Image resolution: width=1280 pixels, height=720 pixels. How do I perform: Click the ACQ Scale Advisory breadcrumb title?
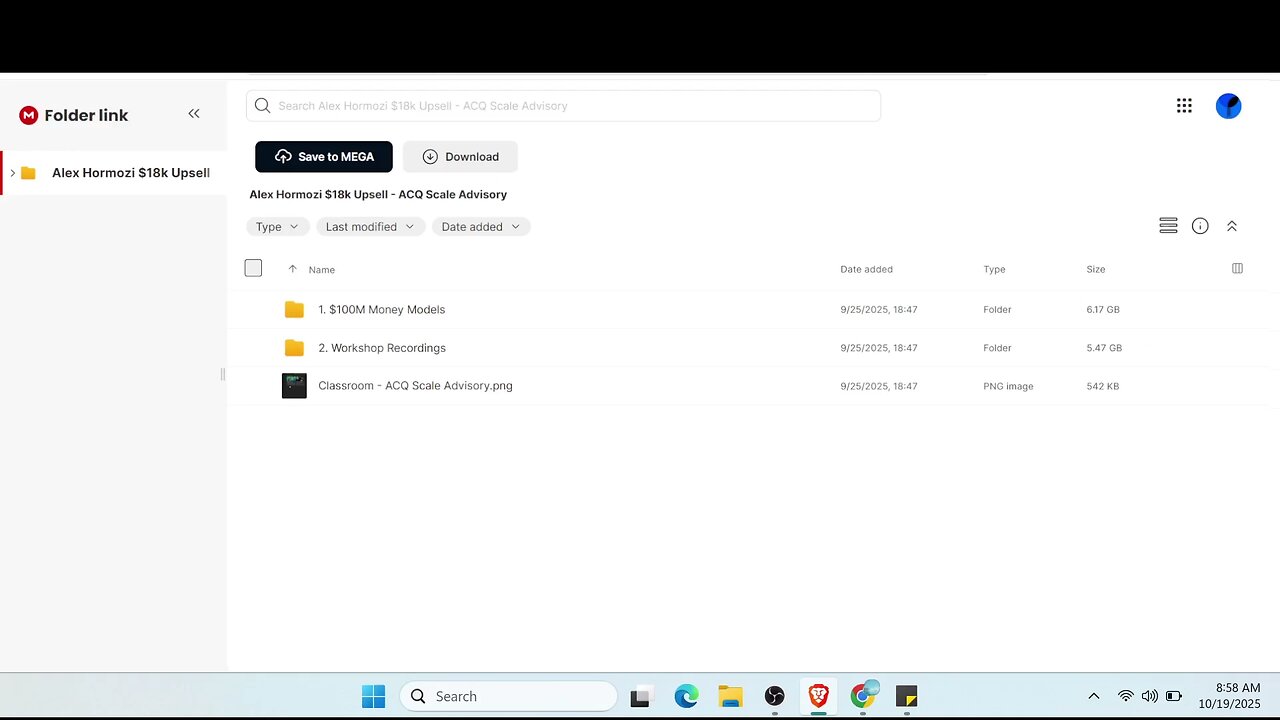[378, 194]
